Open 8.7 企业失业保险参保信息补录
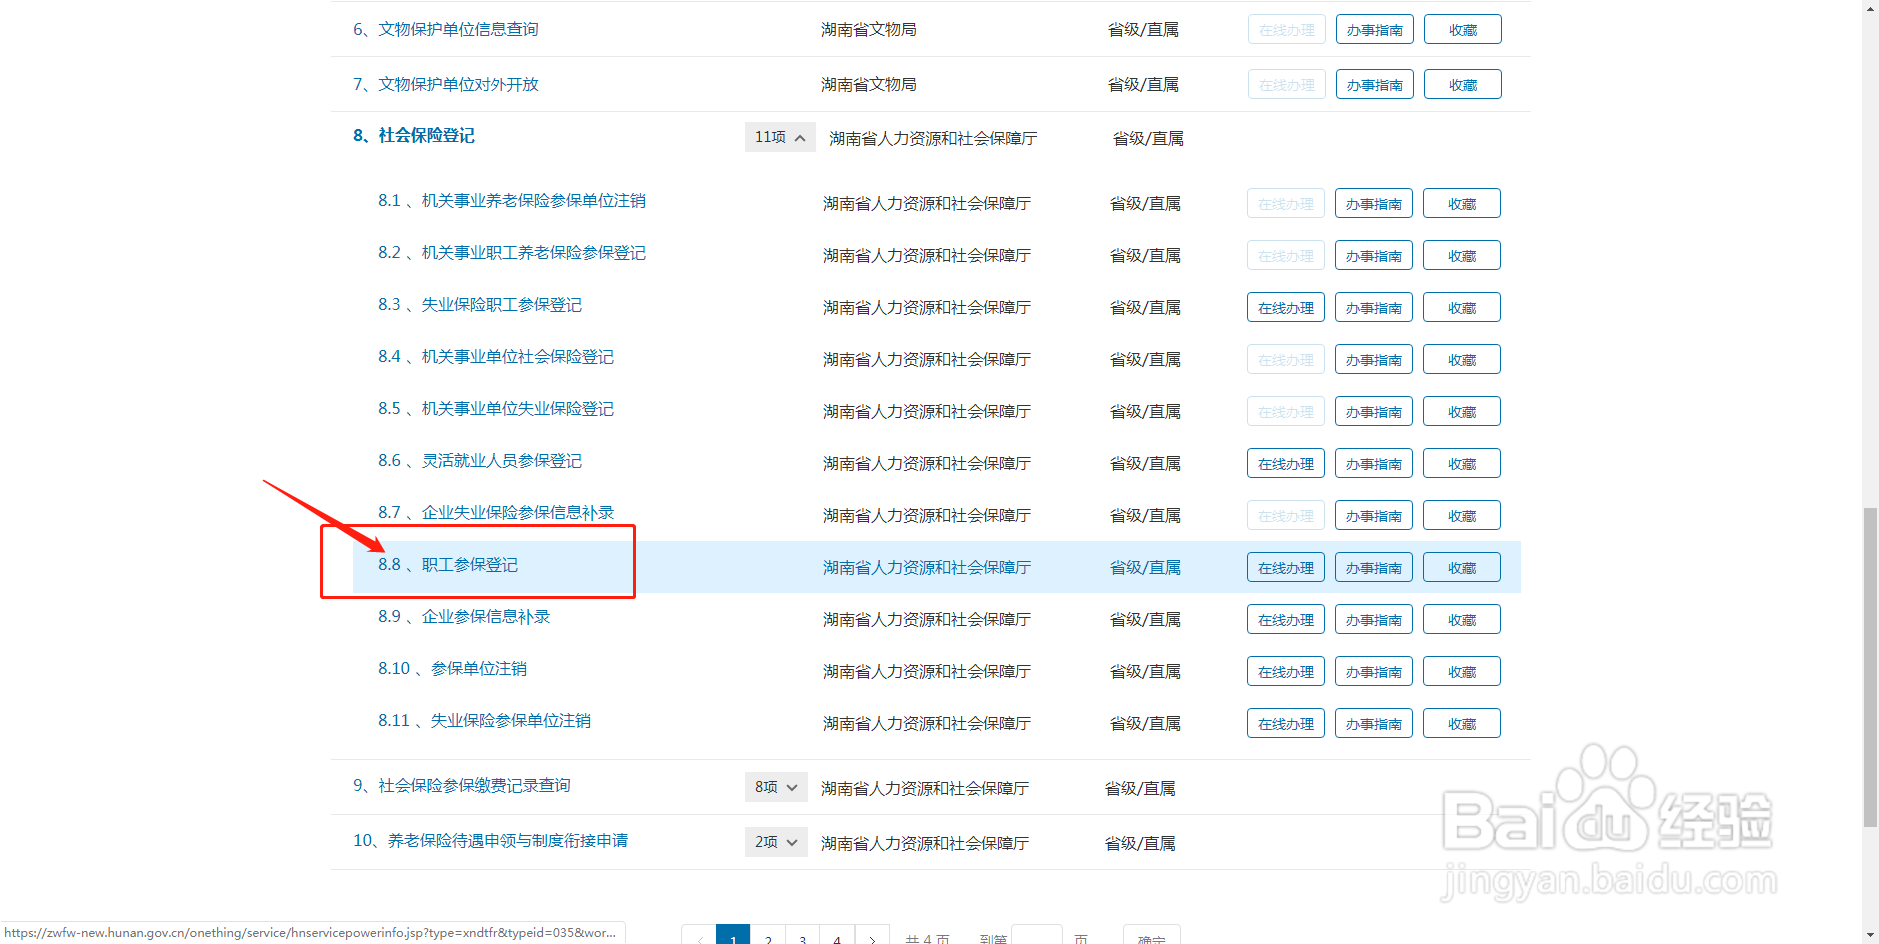 pos(496,513)
